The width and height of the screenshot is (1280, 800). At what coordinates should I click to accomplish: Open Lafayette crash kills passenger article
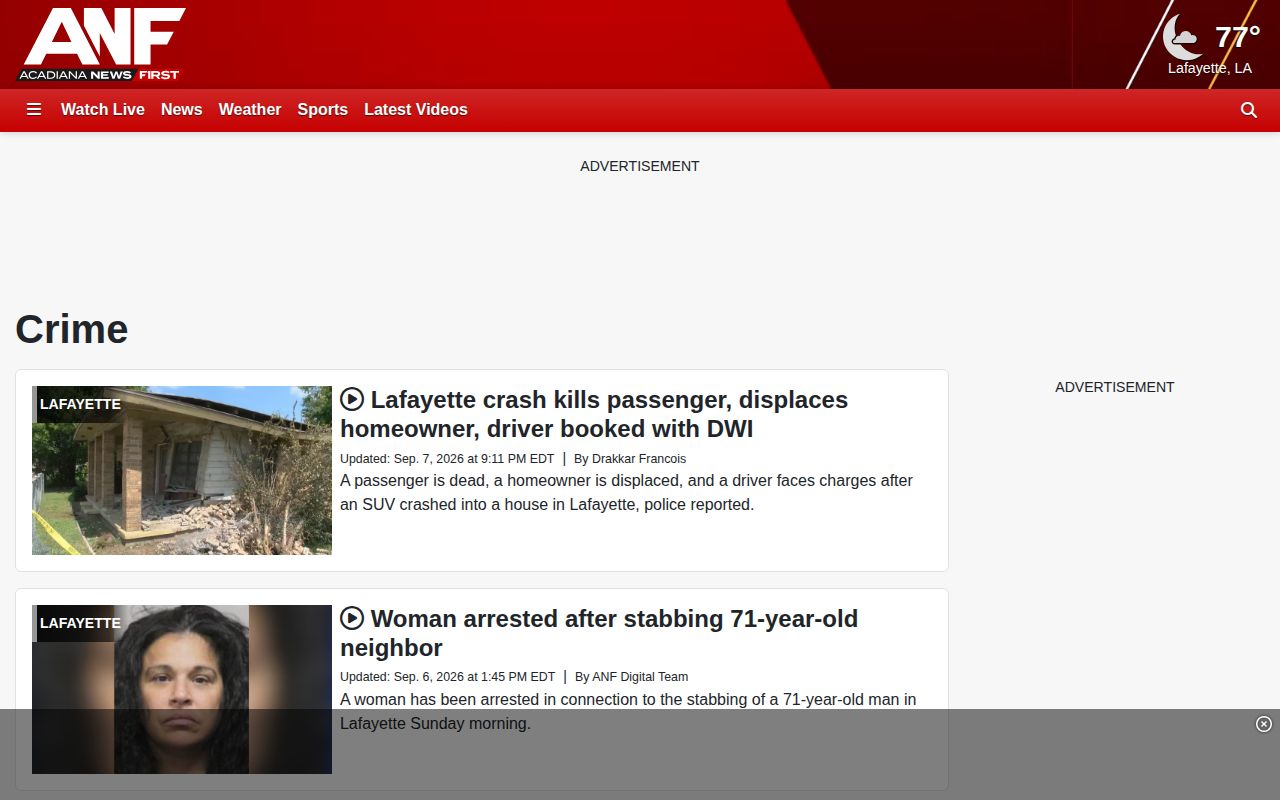(594, 414)
